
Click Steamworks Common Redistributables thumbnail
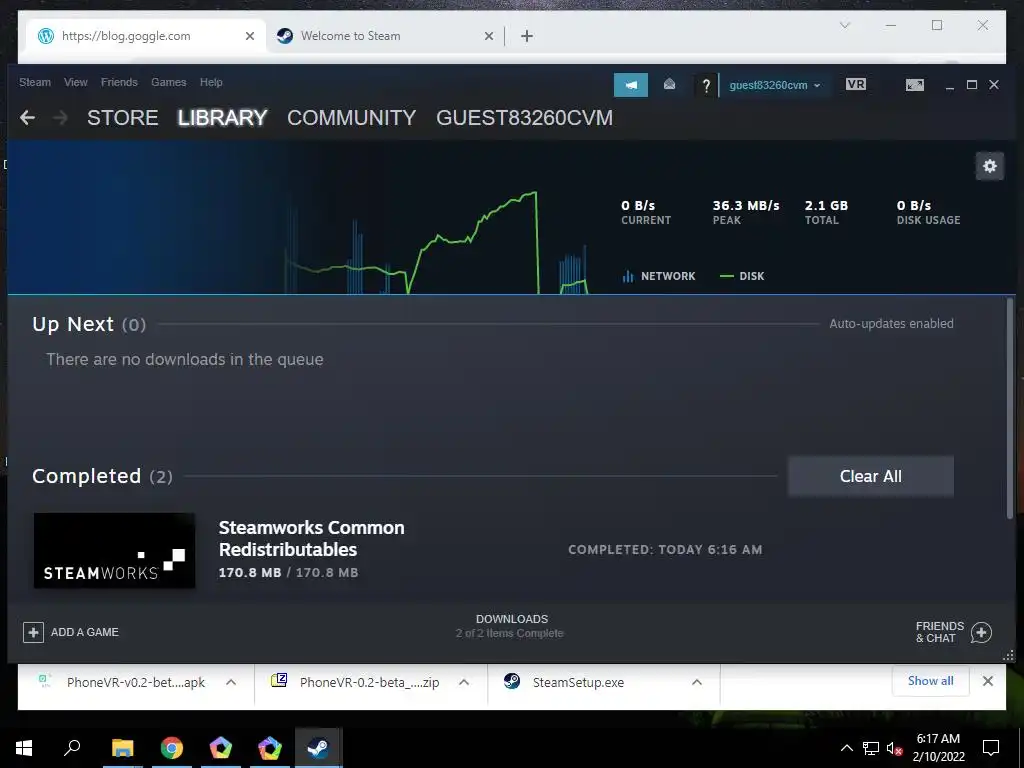coord(114,551)
